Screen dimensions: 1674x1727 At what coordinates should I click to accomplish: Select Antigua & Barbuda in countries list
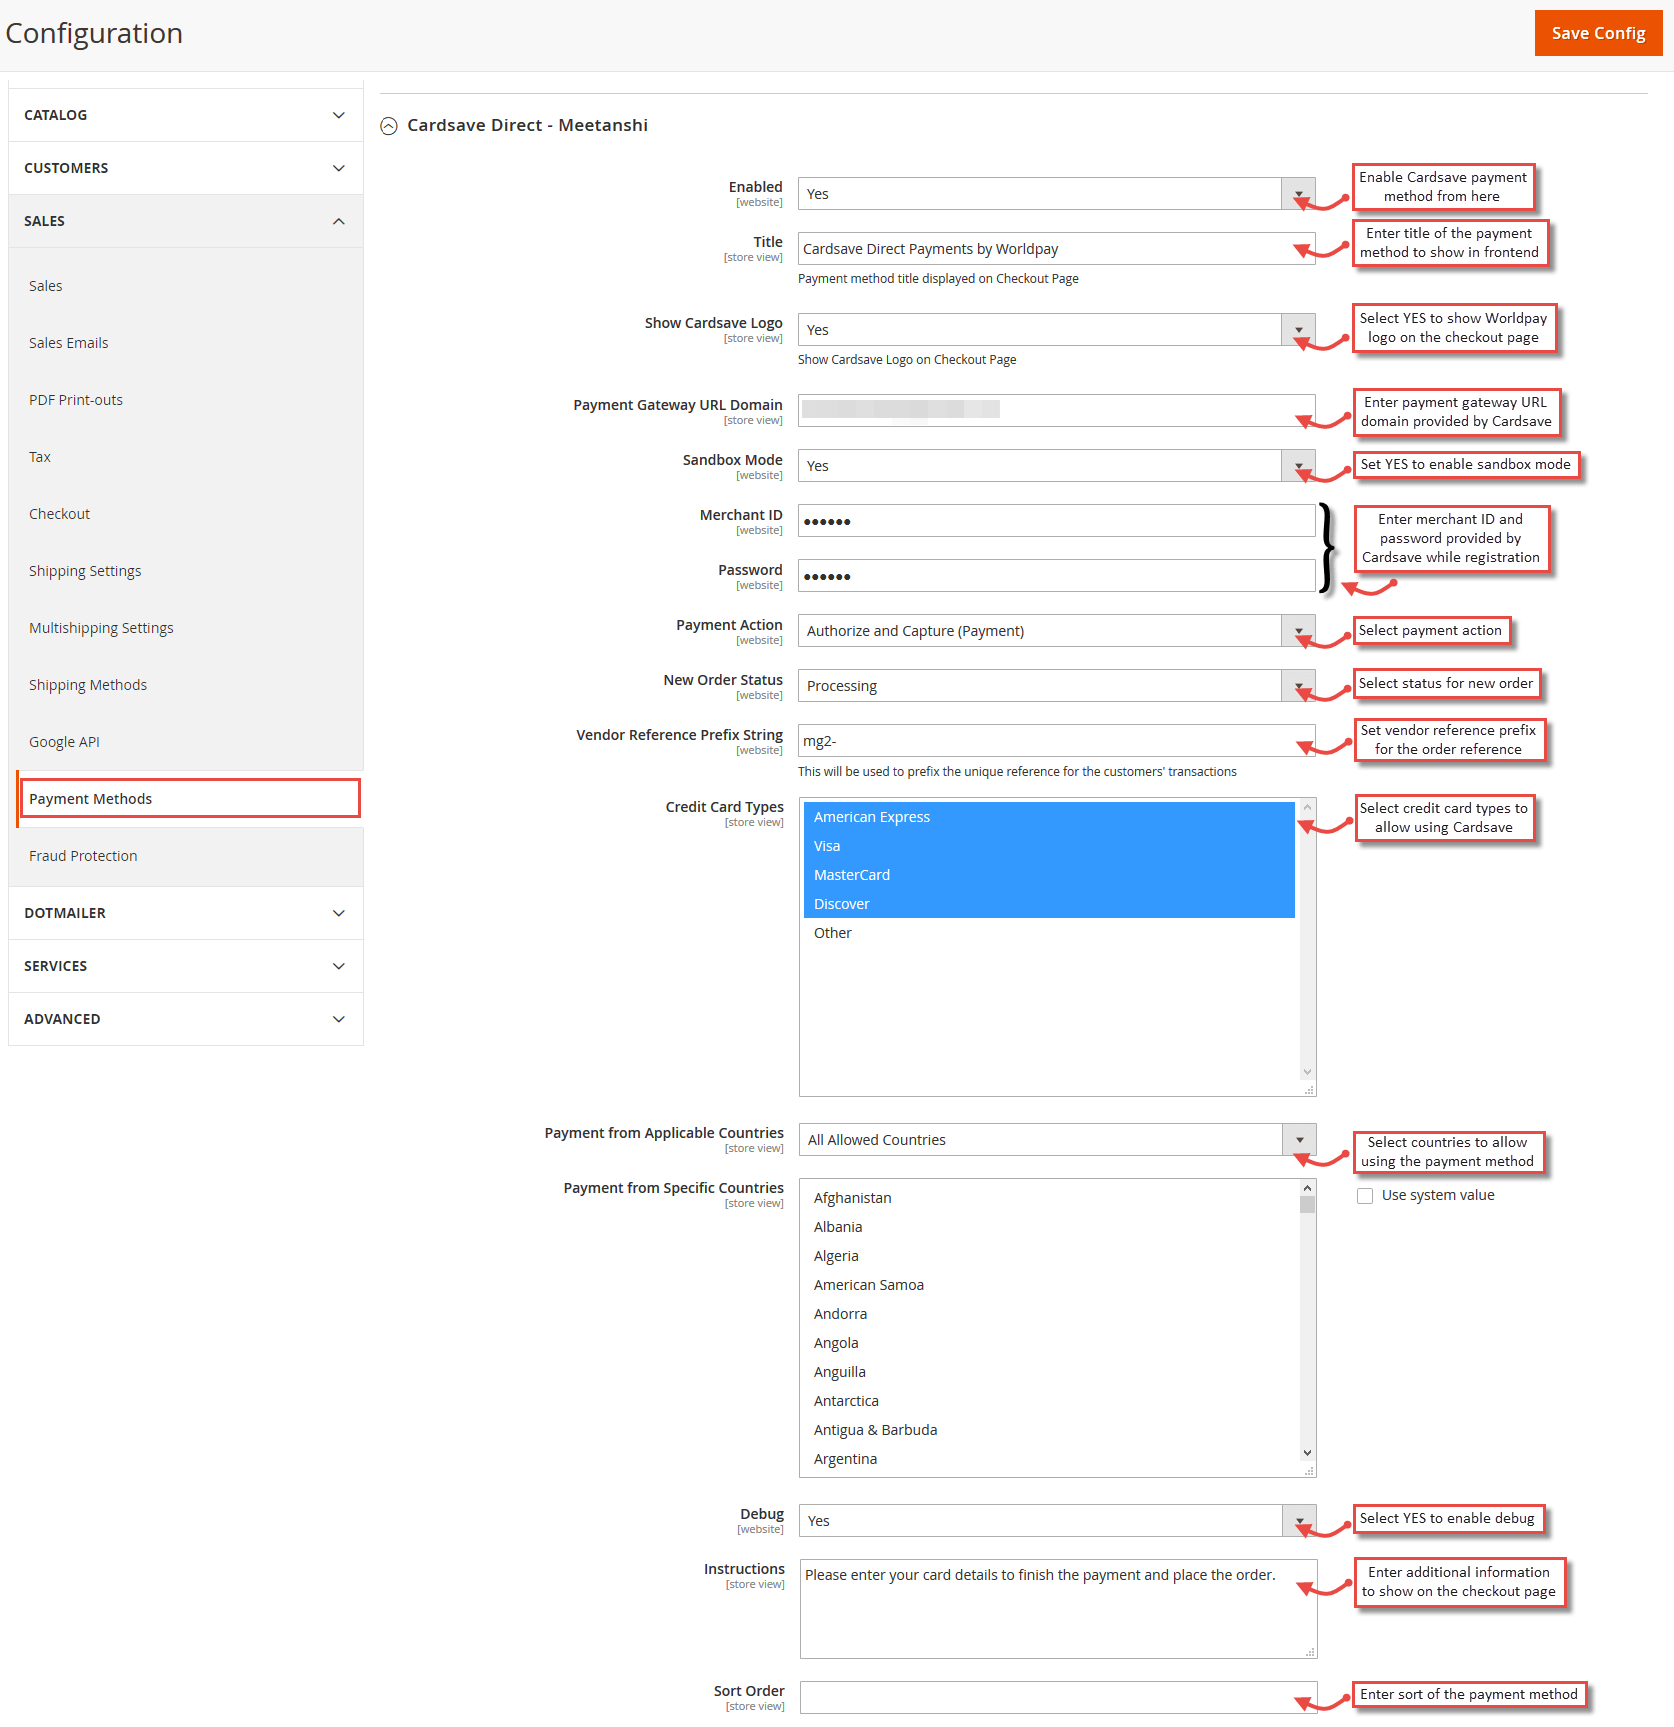[1050, 1430]
